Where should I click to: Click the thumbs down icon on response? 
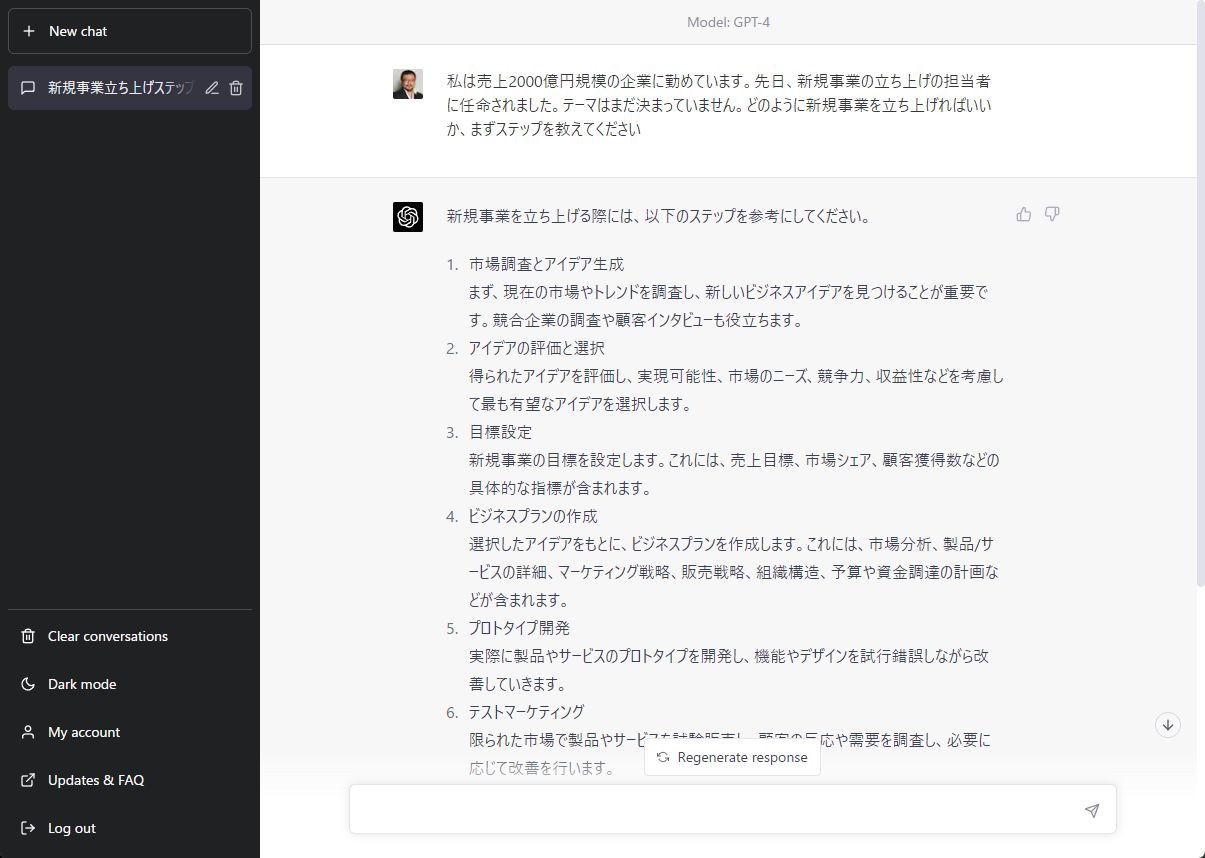click(1052, 214)
